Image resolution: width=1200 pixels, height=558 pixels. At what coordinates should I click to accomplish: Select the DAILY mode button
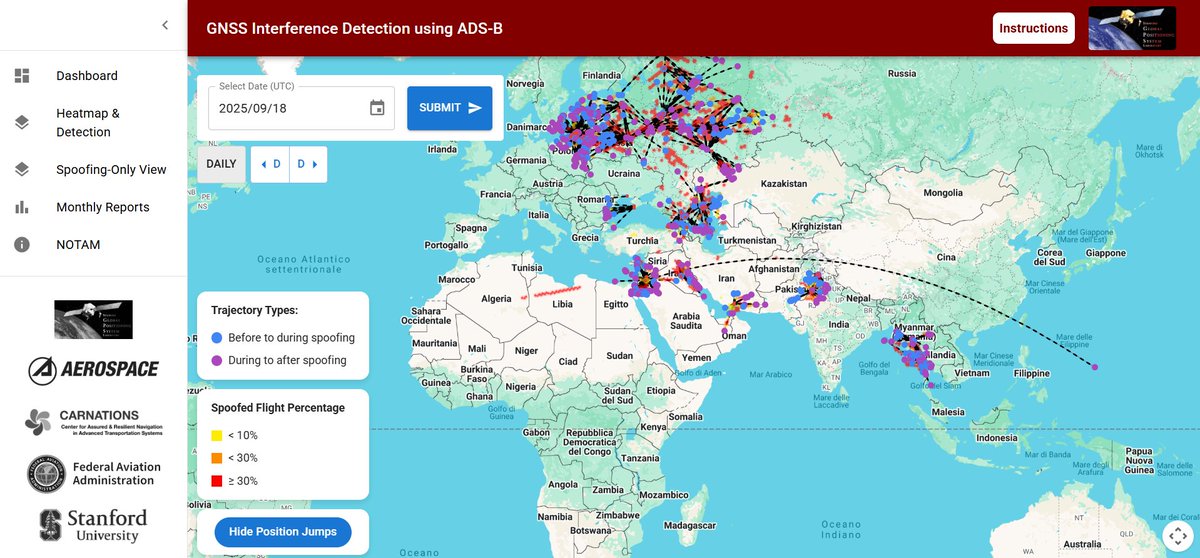click(221, 164)
